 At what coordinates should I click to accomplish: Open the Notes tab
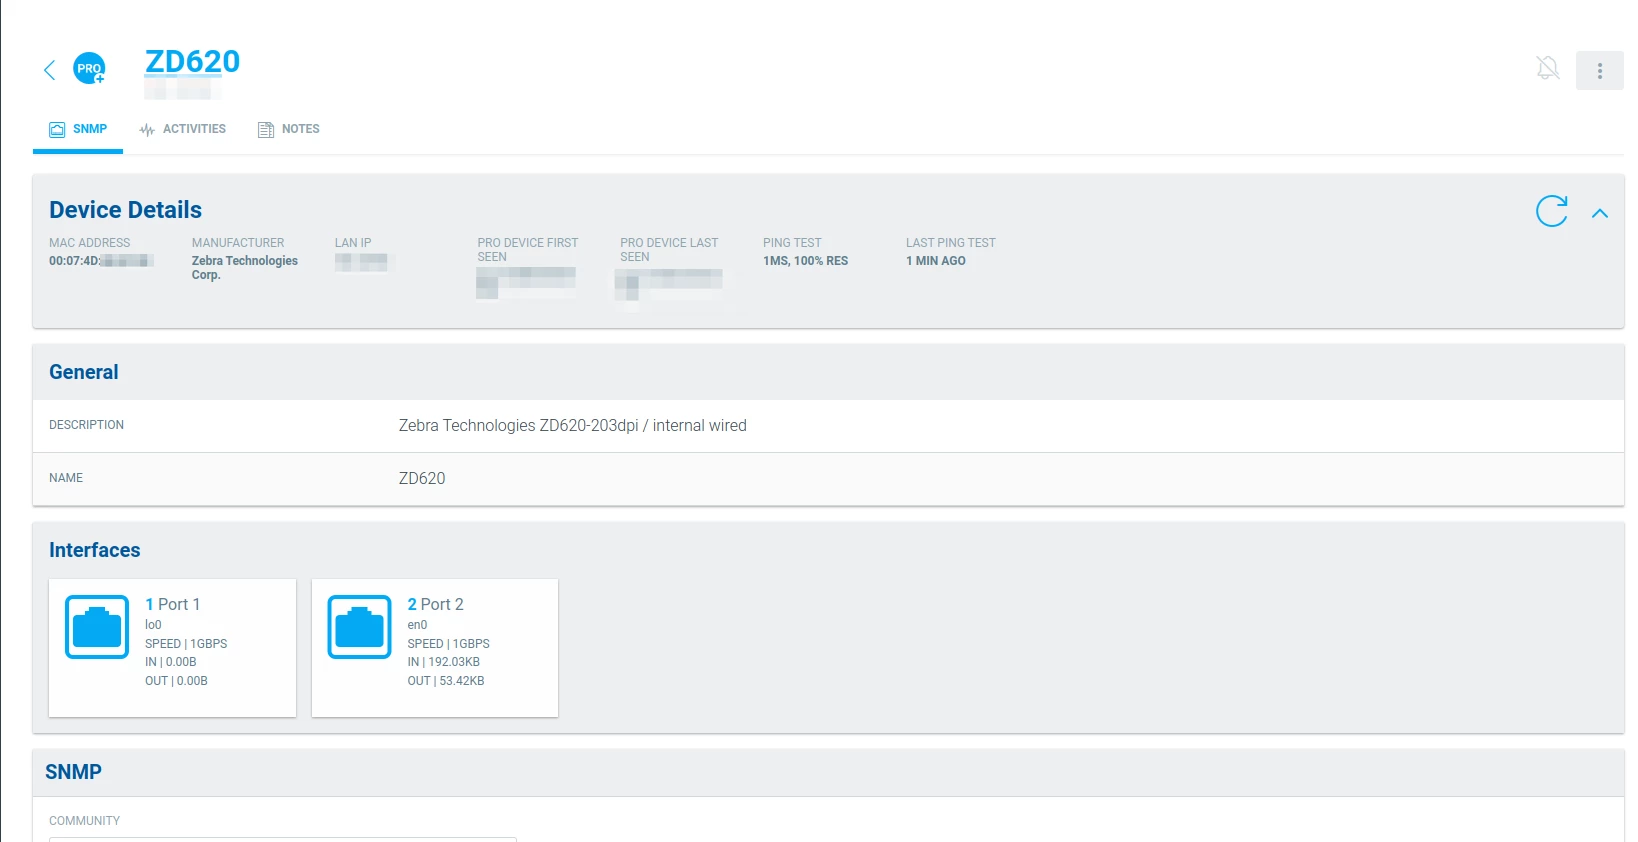click(289, 129)
